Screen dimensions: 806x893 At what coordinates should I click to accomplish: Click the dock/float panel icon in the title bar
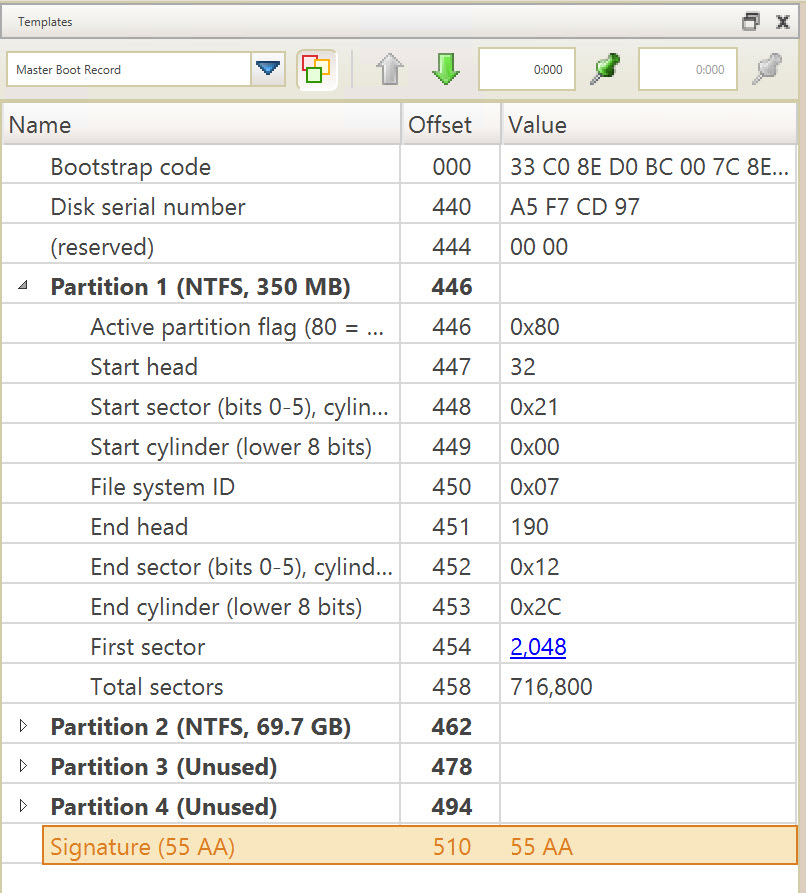coord(751,21)
